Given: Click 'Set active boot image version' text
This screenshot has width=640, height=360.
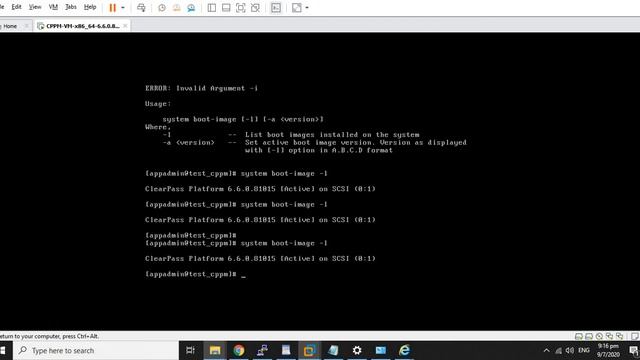Looking at the screenshot, I should click(309, 142).
